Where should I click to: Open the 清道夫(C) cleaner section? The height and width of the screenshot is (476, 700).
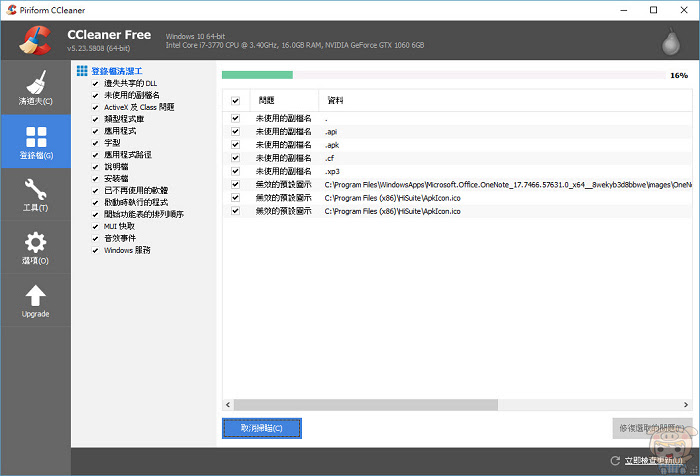pyautogui.click(x=35, y=88)
